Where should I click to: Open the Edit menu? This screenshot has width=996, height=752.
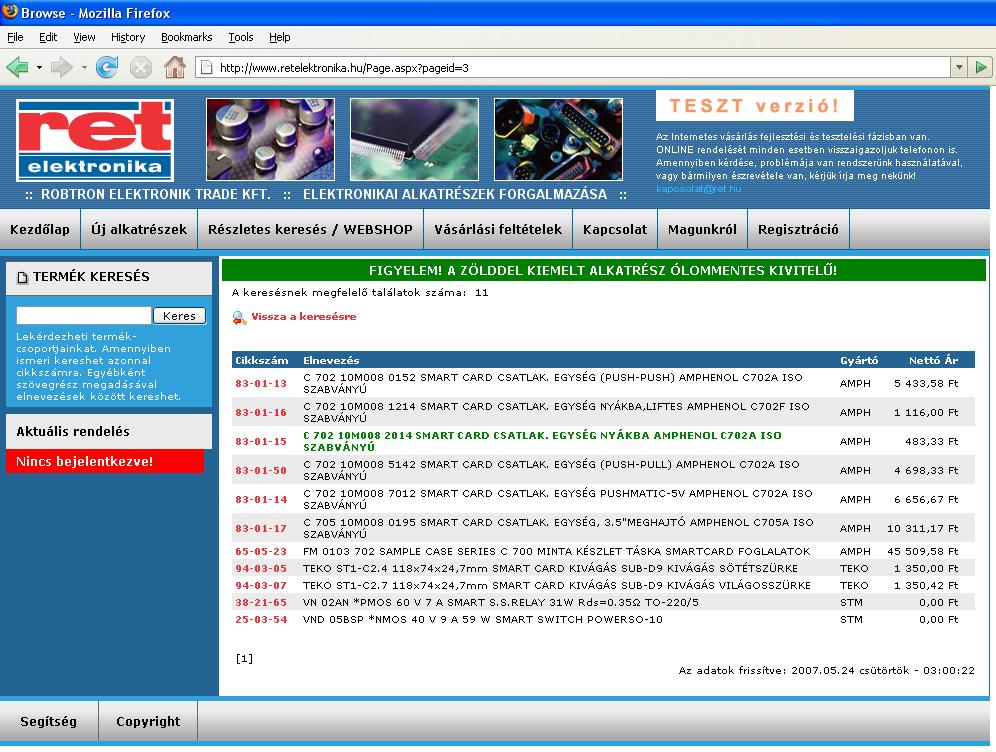point(48,37)
